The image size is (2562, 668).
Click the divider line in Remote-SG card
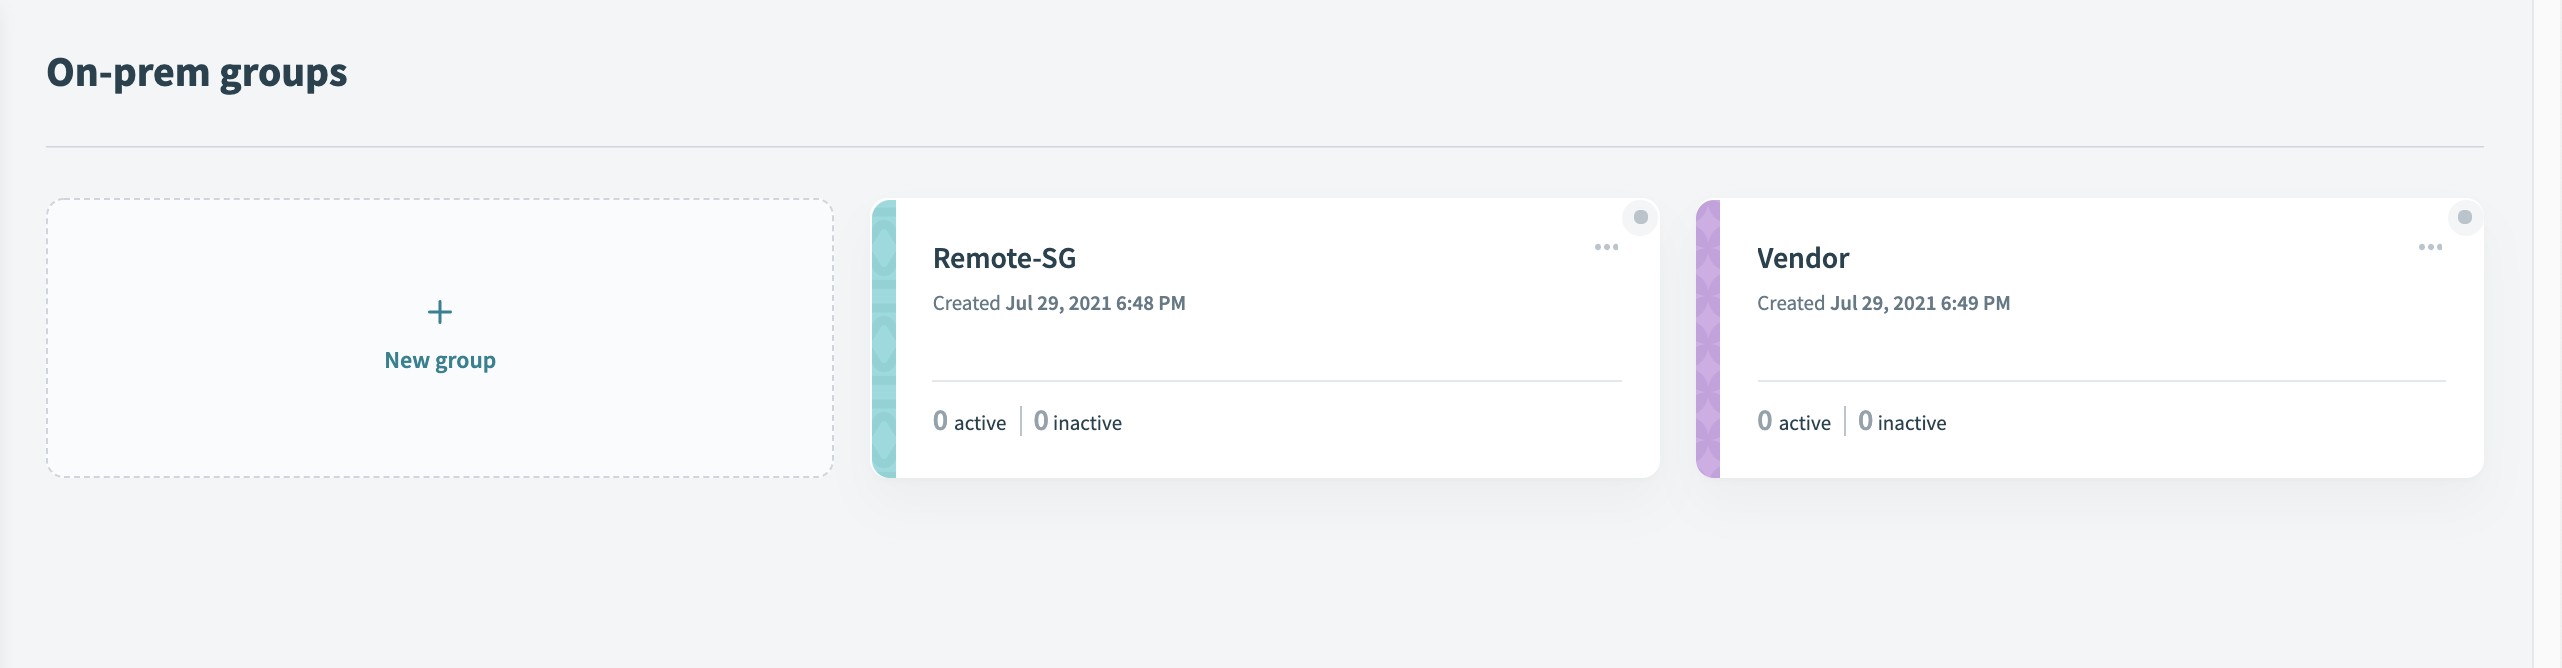[1276, 381]
